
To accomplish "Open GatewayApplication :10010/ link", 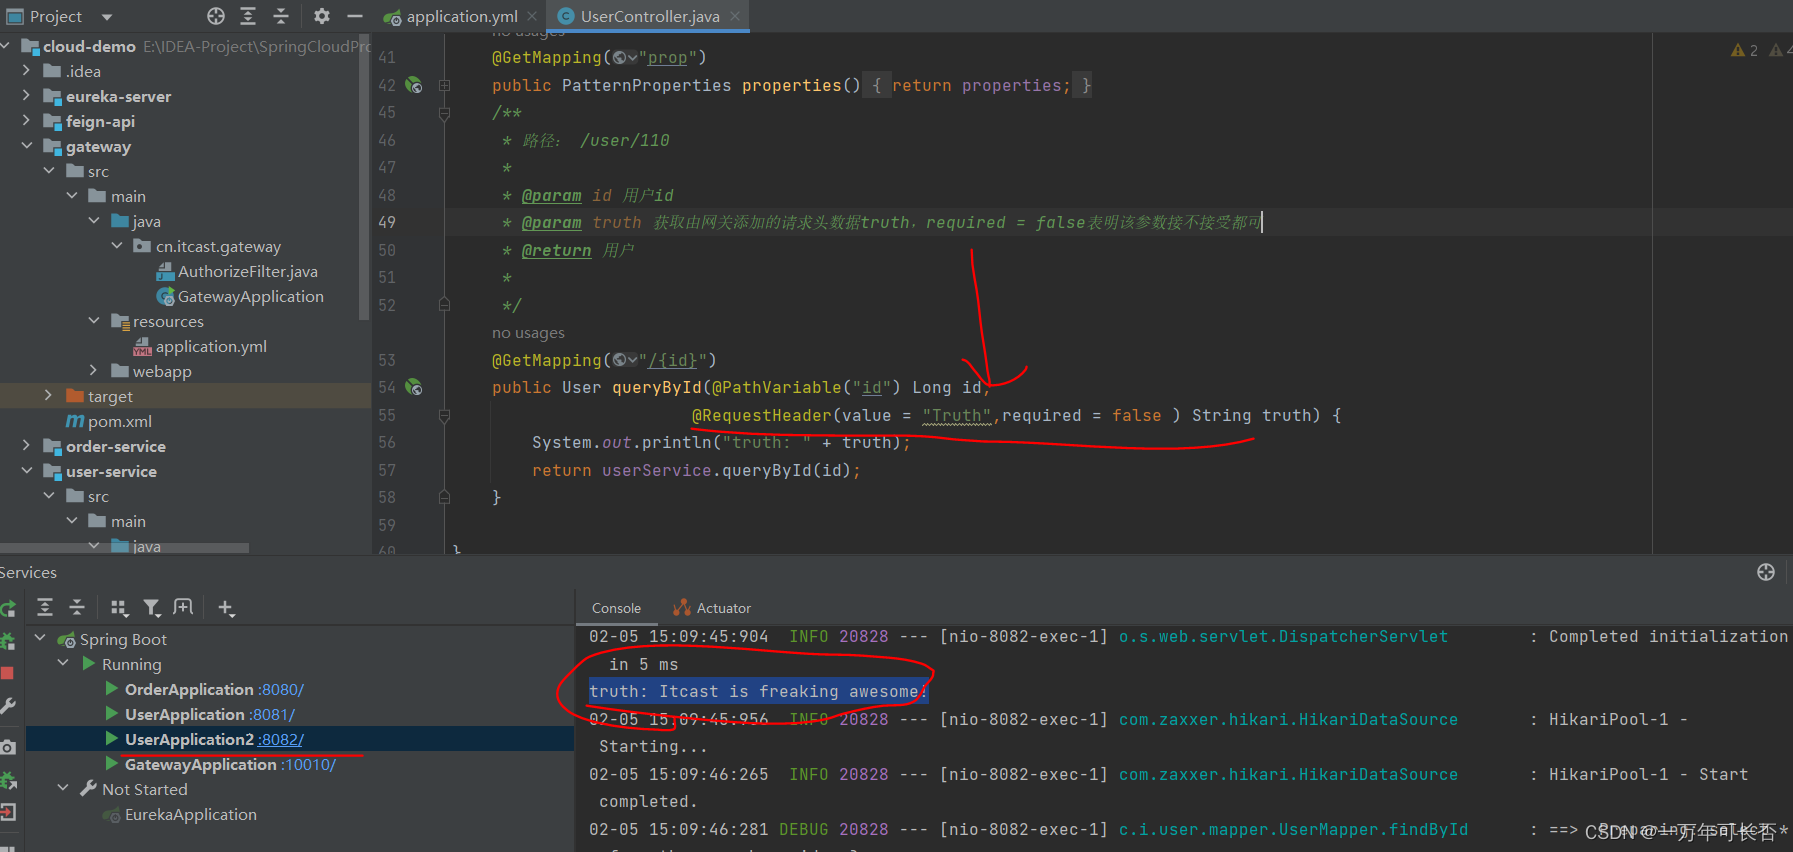I will coord(308,765).
